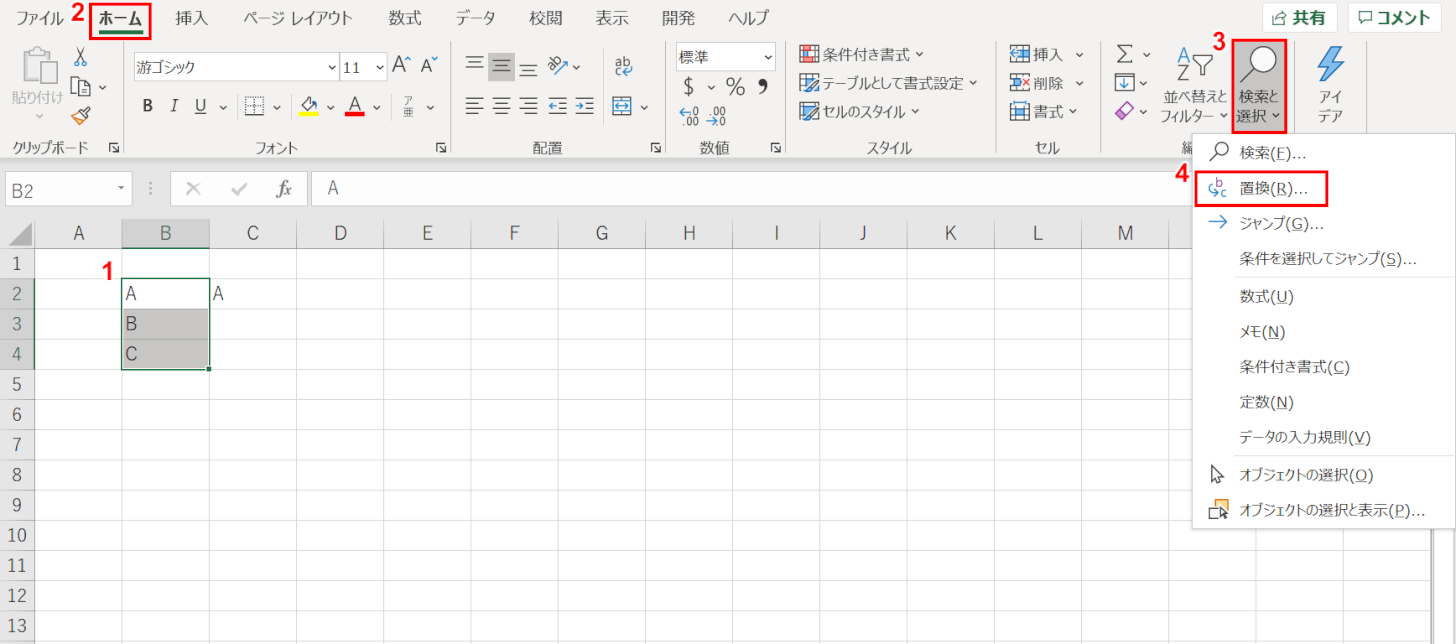The height and width of the screenshot is (644, 1456).
Task: Open the 游ゴシック font name dropdown
Action: [332, 67]
